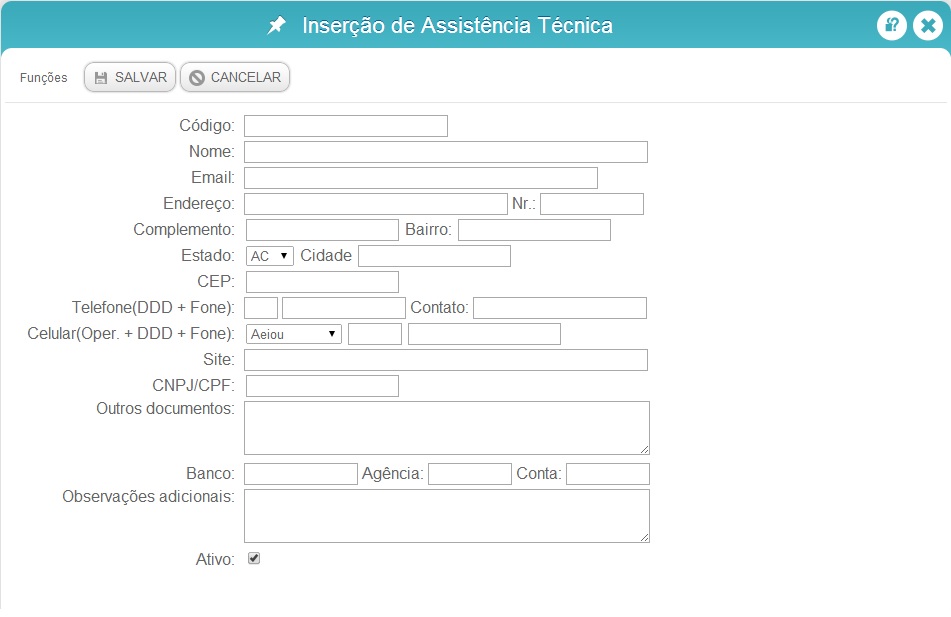Focus the Código input field
This screenshot has width=951, height=617.
[346, 126]
